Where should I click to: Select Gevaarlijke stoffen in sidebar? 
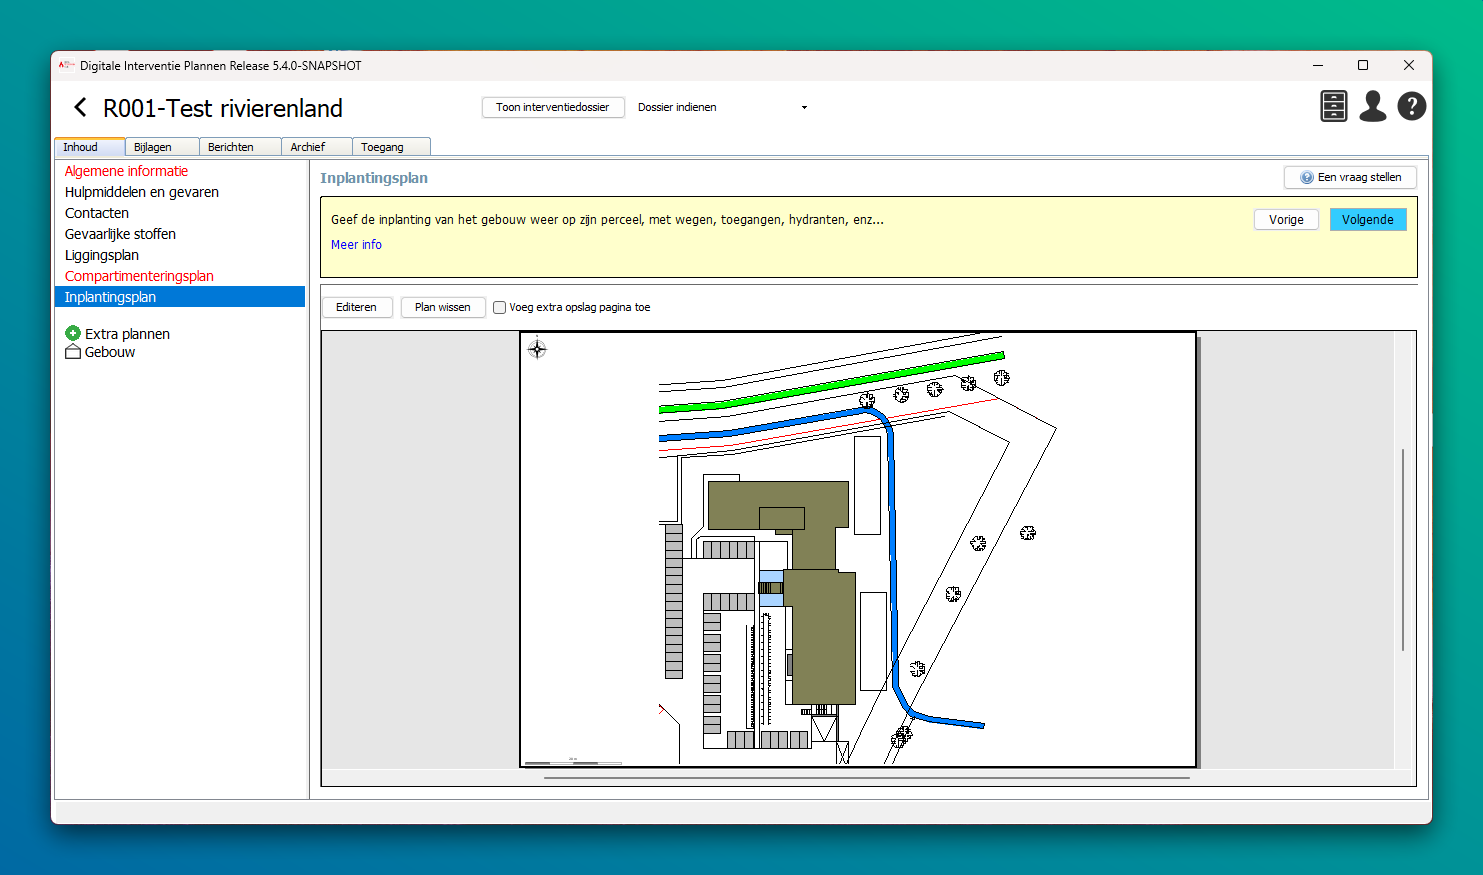[180, 234]
